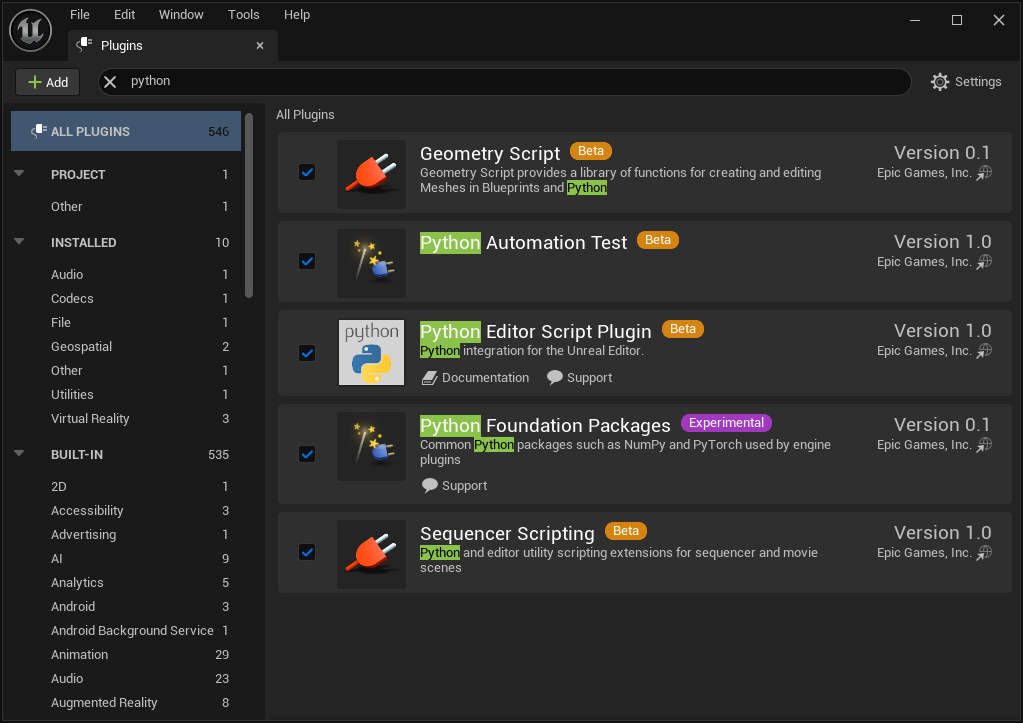Open the Help menu
Viewport: 1023px width, 723px height.
[297, 14]
